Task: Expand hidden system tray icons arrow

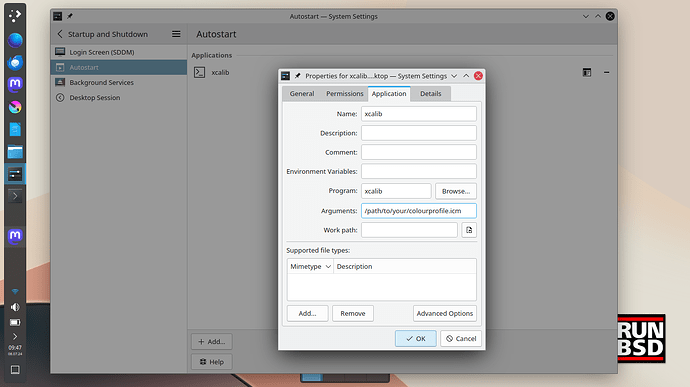Action: click(15, 336)
